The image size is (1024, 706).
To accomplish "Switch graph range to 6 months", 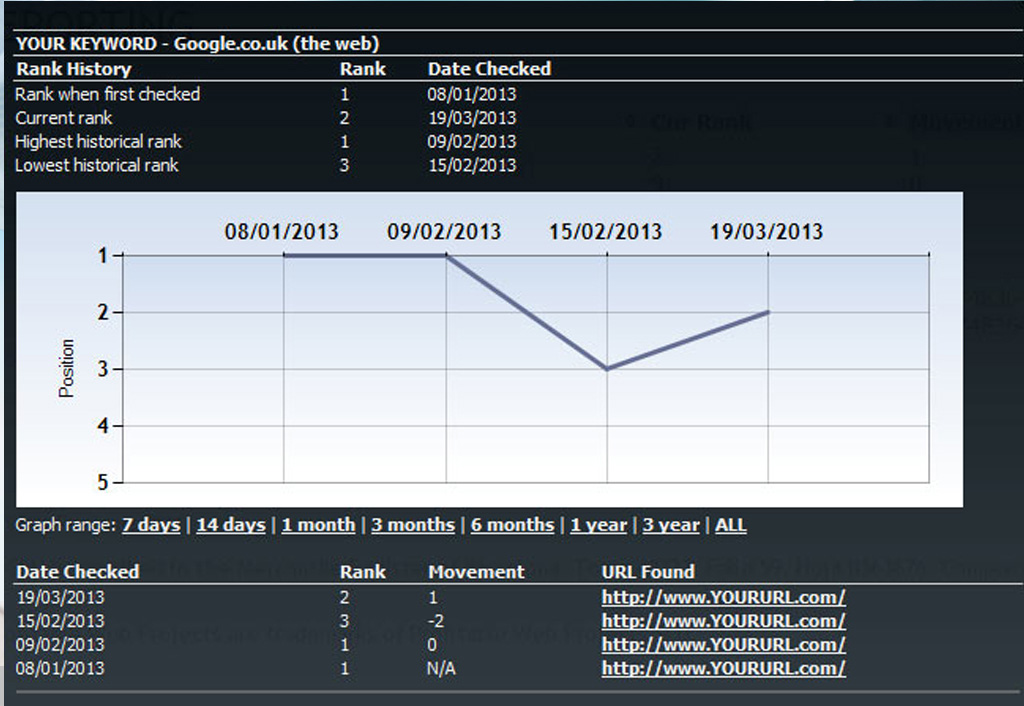I will click(x=512, y=525).
